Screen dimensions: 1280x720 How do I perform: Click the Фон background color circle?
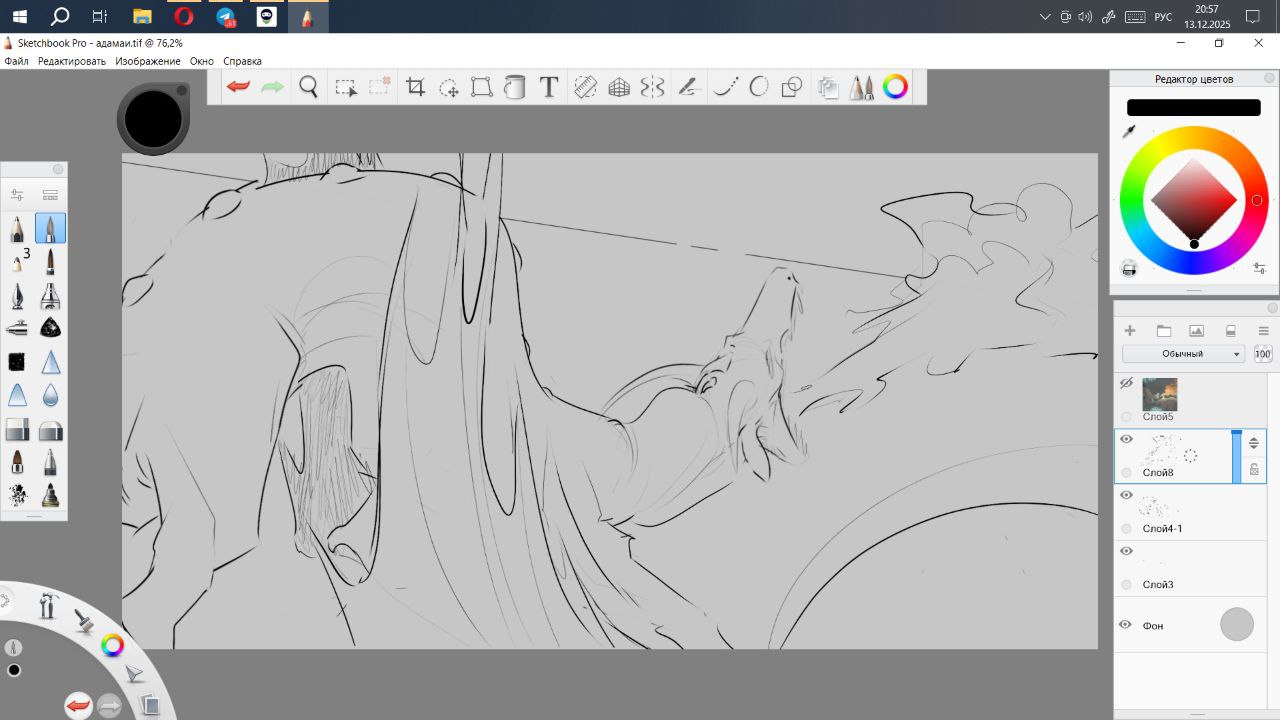[x=1237, y=625]
